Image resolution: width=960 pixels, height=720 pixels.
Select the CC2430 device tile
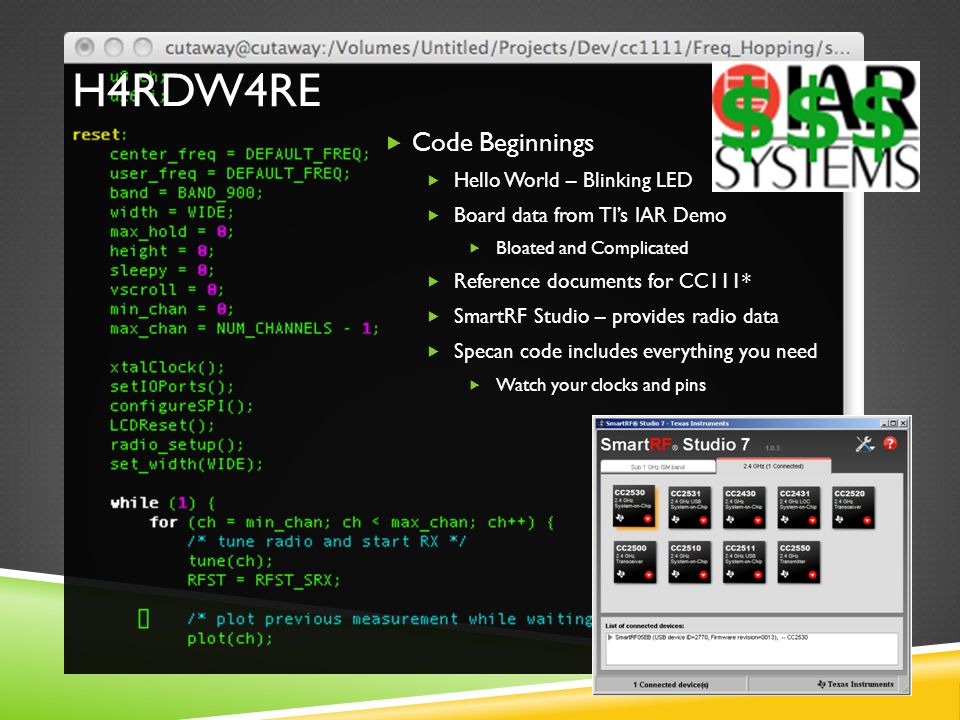pos(744,508)
